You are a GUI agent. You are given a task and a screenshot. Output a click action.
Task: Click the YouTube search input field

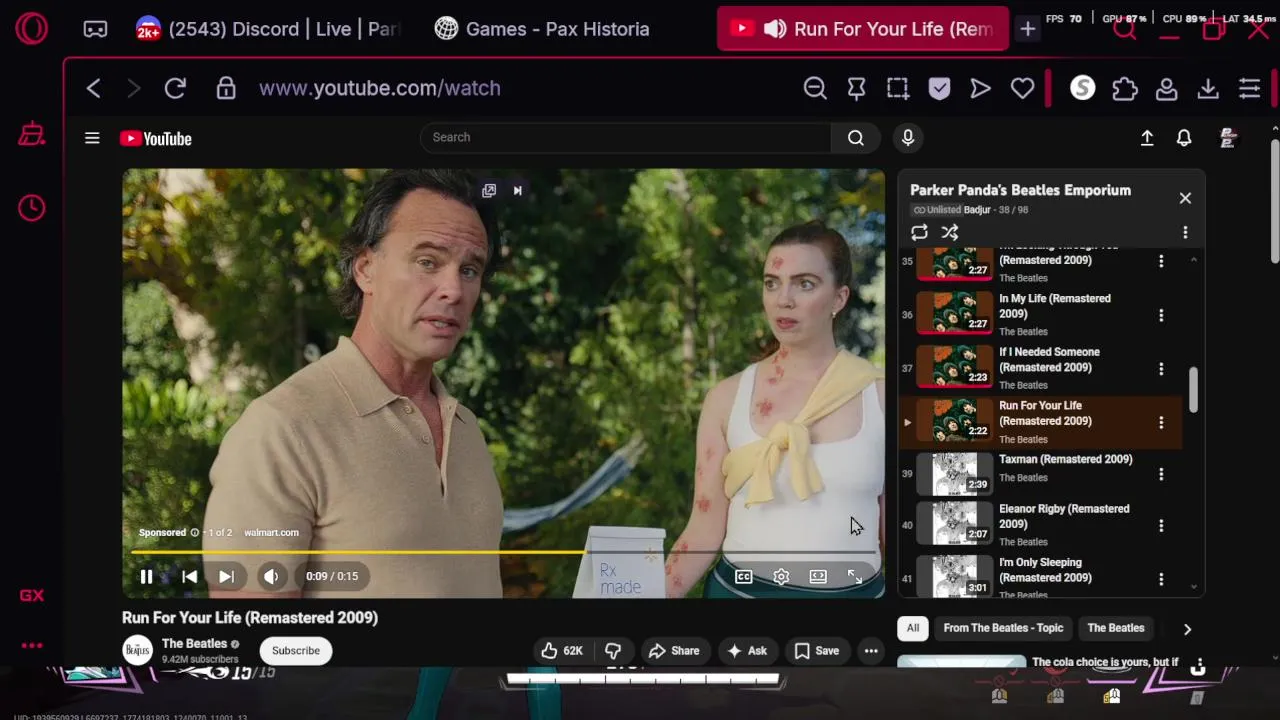pos(626,138)
